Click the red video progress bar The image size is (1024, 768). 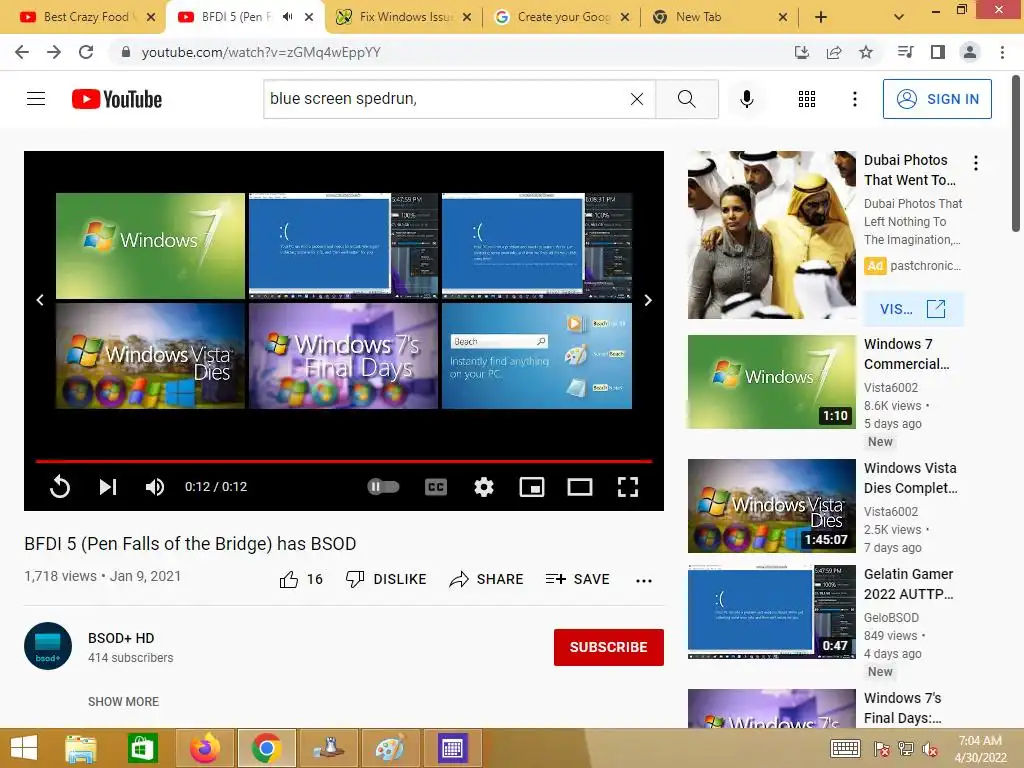click(x=344, y=461)
